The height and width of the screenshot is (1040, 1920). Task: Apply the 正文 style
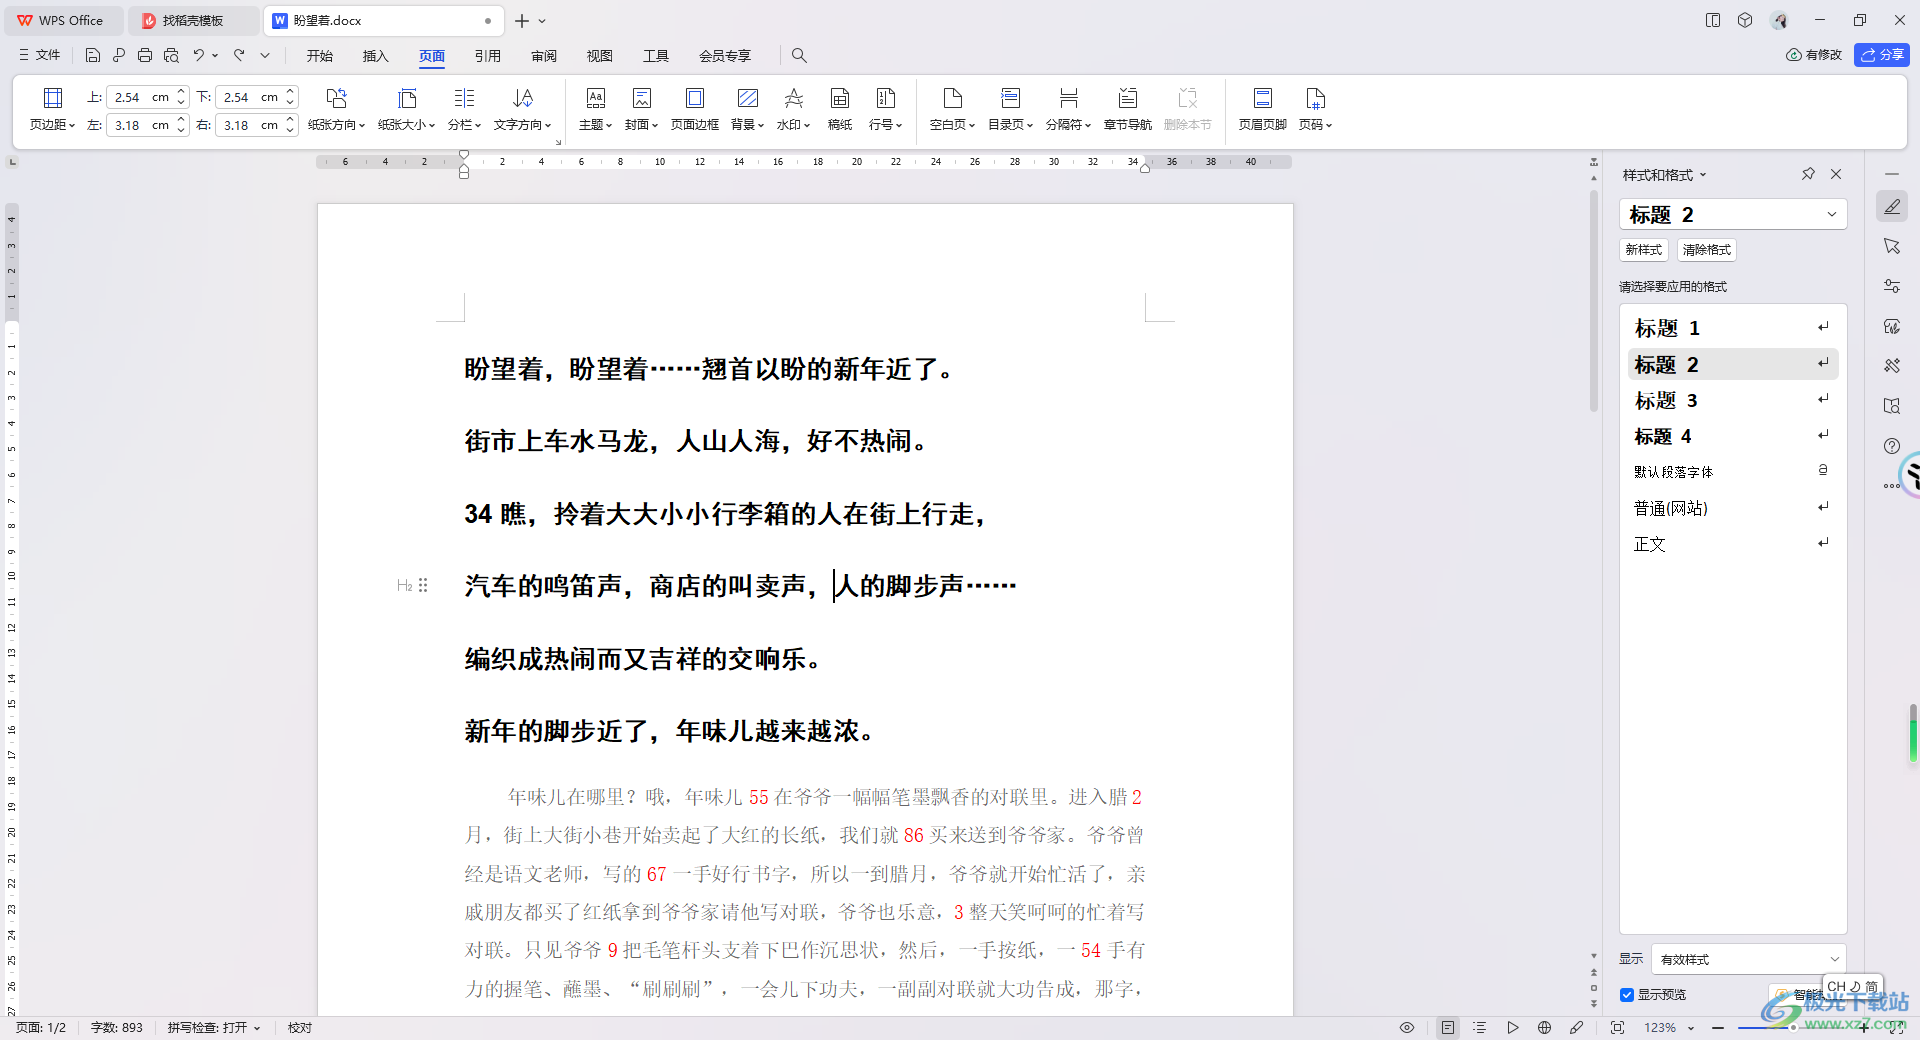(x=1733, y=544)
